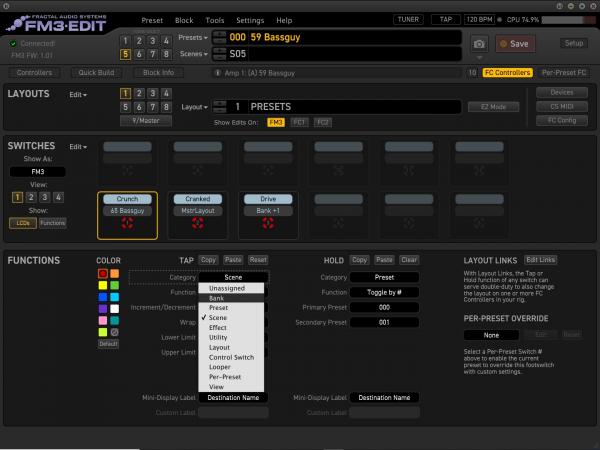Screen dimensions: 600x450
Task: Click the Scenes up/down stepper arrows
Action: pos(217,53)
